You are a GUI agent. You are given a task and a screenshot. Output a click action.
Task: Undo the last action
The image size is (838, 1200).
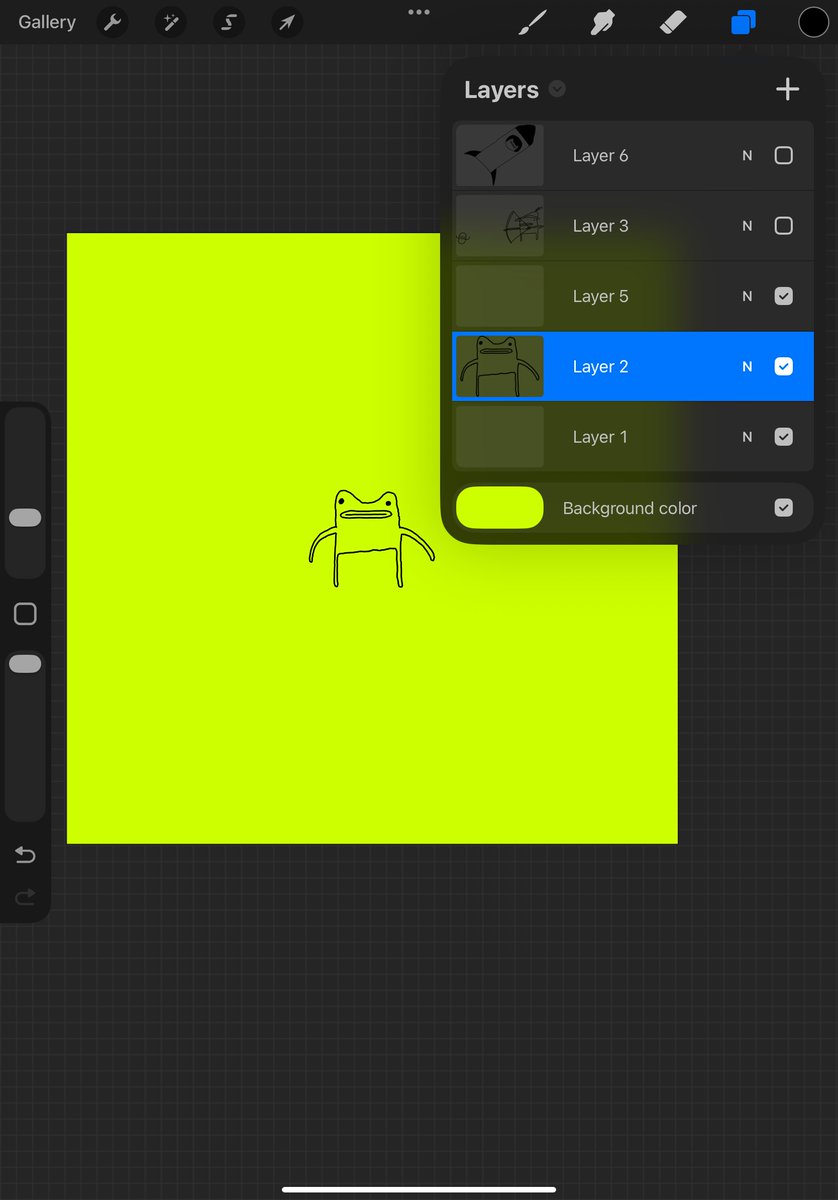tap(25, 855)
